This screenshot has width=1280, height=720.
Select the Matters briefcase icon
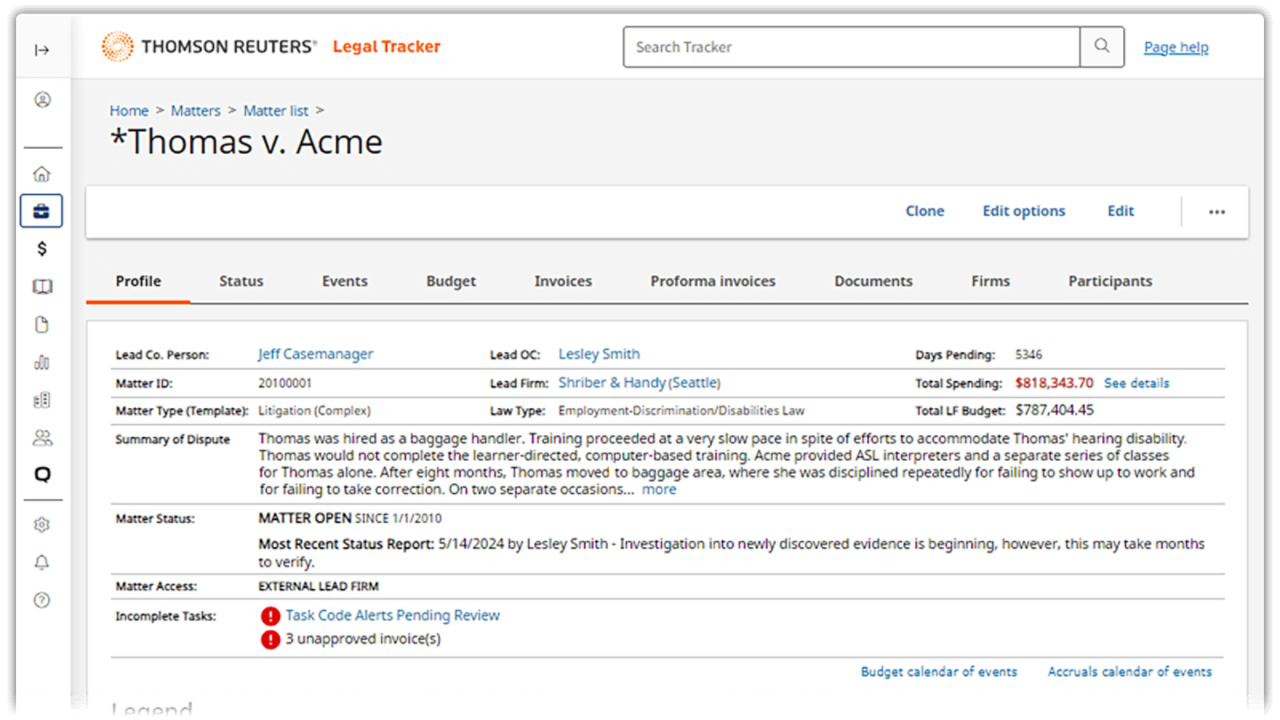click(x=42, y=211)
